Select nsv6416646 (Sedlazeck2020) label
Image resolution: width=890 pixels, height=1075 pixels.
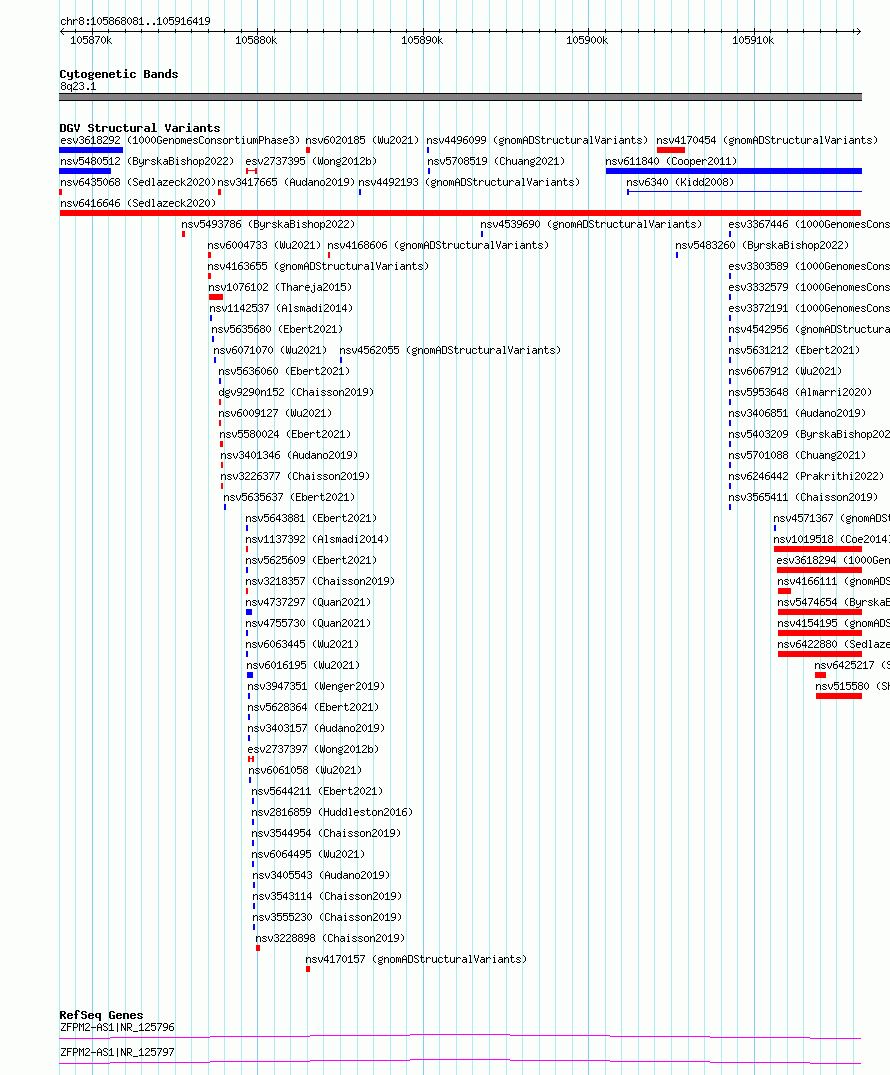click(138, 203)
